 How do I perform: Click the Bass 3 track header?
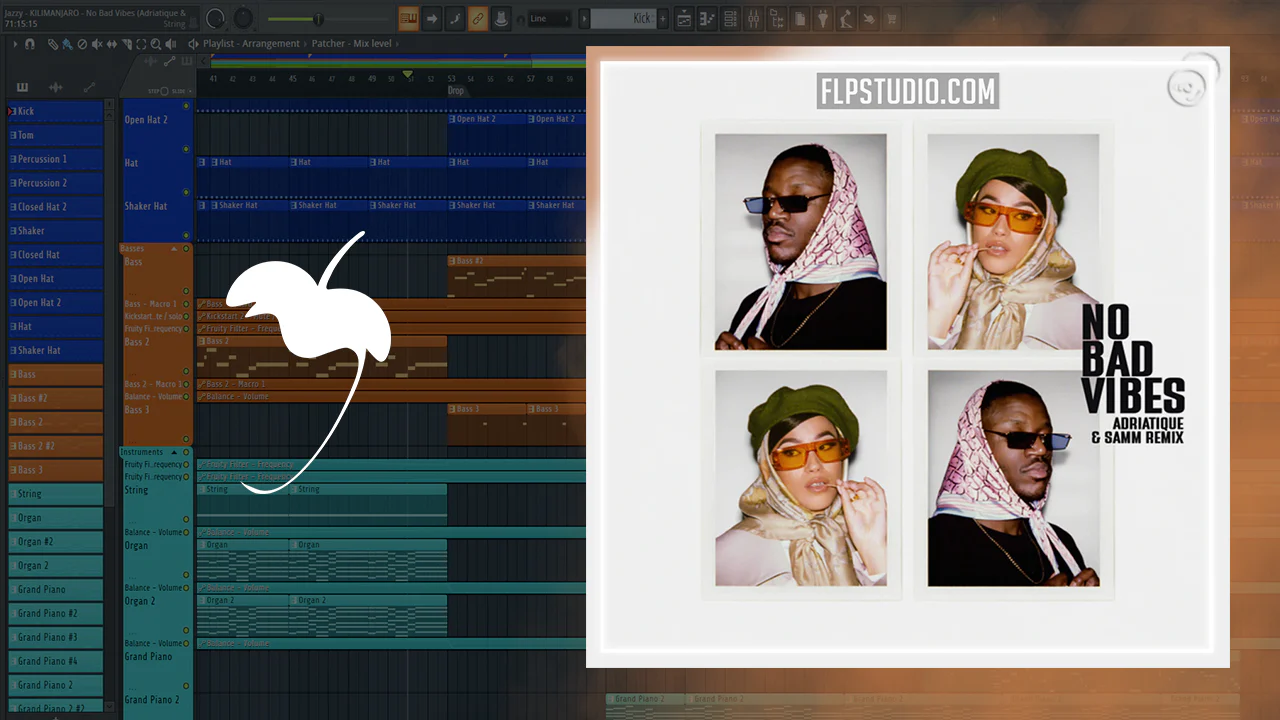[157, 424]
